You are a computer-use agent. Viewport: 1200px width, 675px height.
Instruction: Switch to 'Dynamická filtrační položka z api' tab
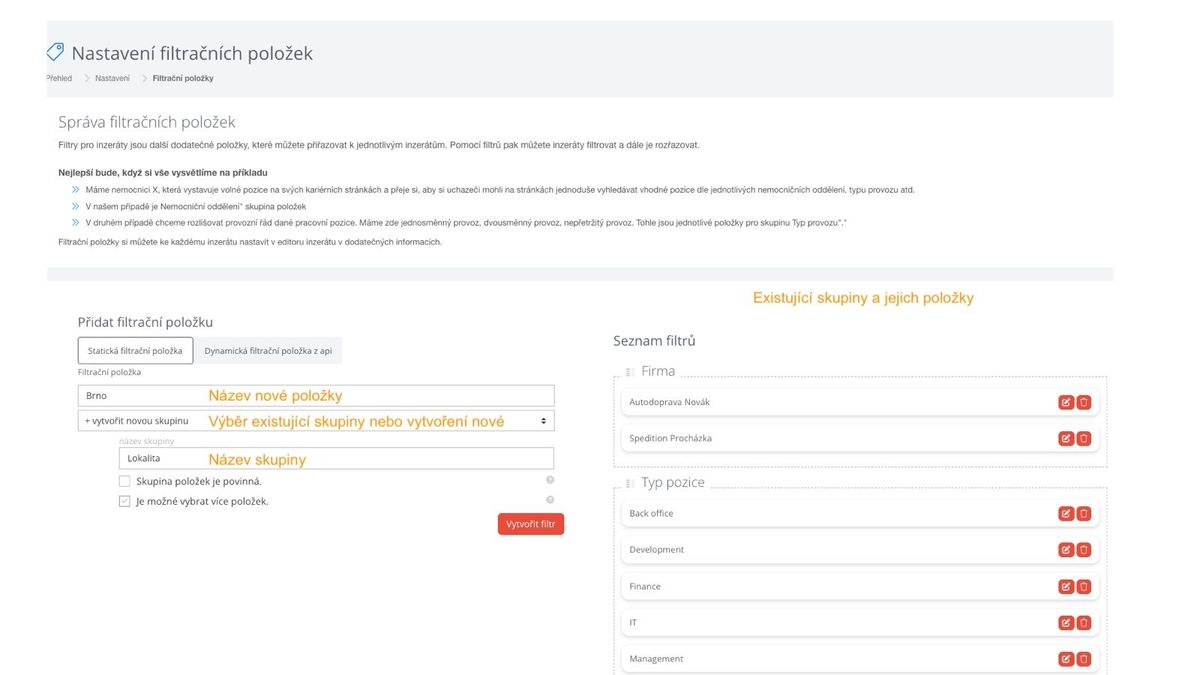point(268,351)
